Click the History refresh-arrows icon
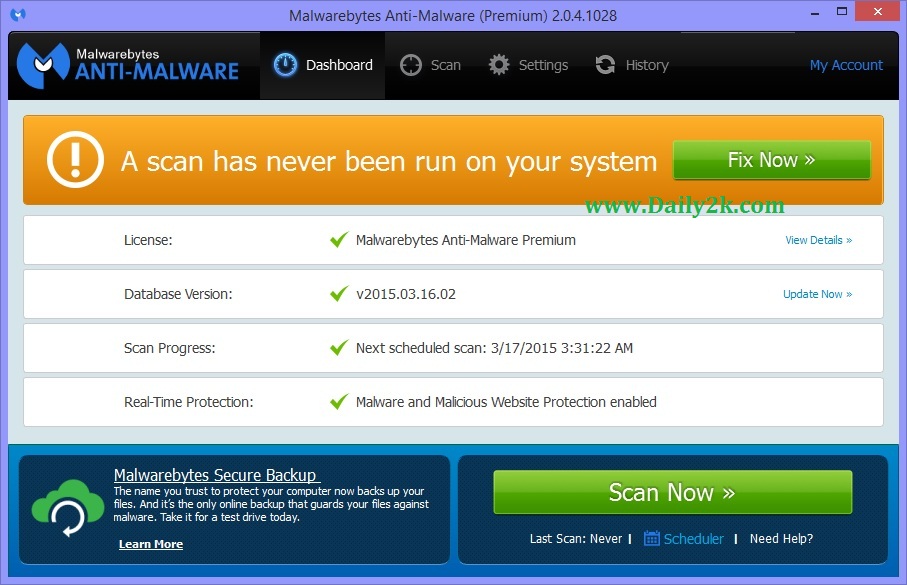The width and height of the screenshot is (907, 585). tap(605, 65)
